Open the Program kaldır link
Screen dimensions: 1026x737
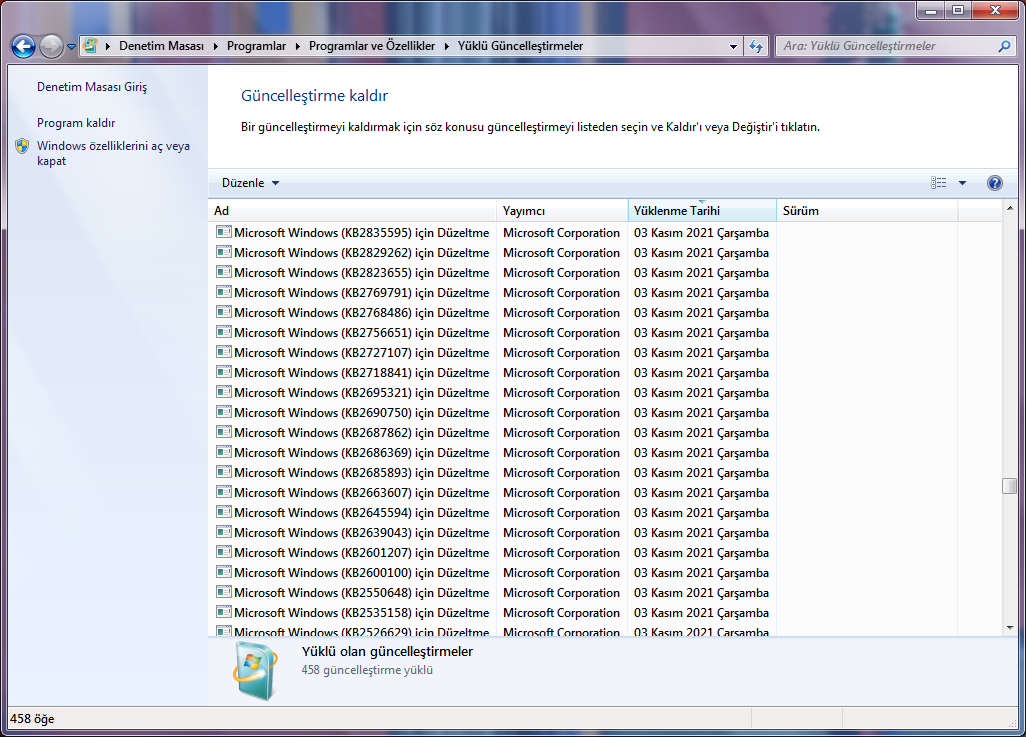pos(76,123)
